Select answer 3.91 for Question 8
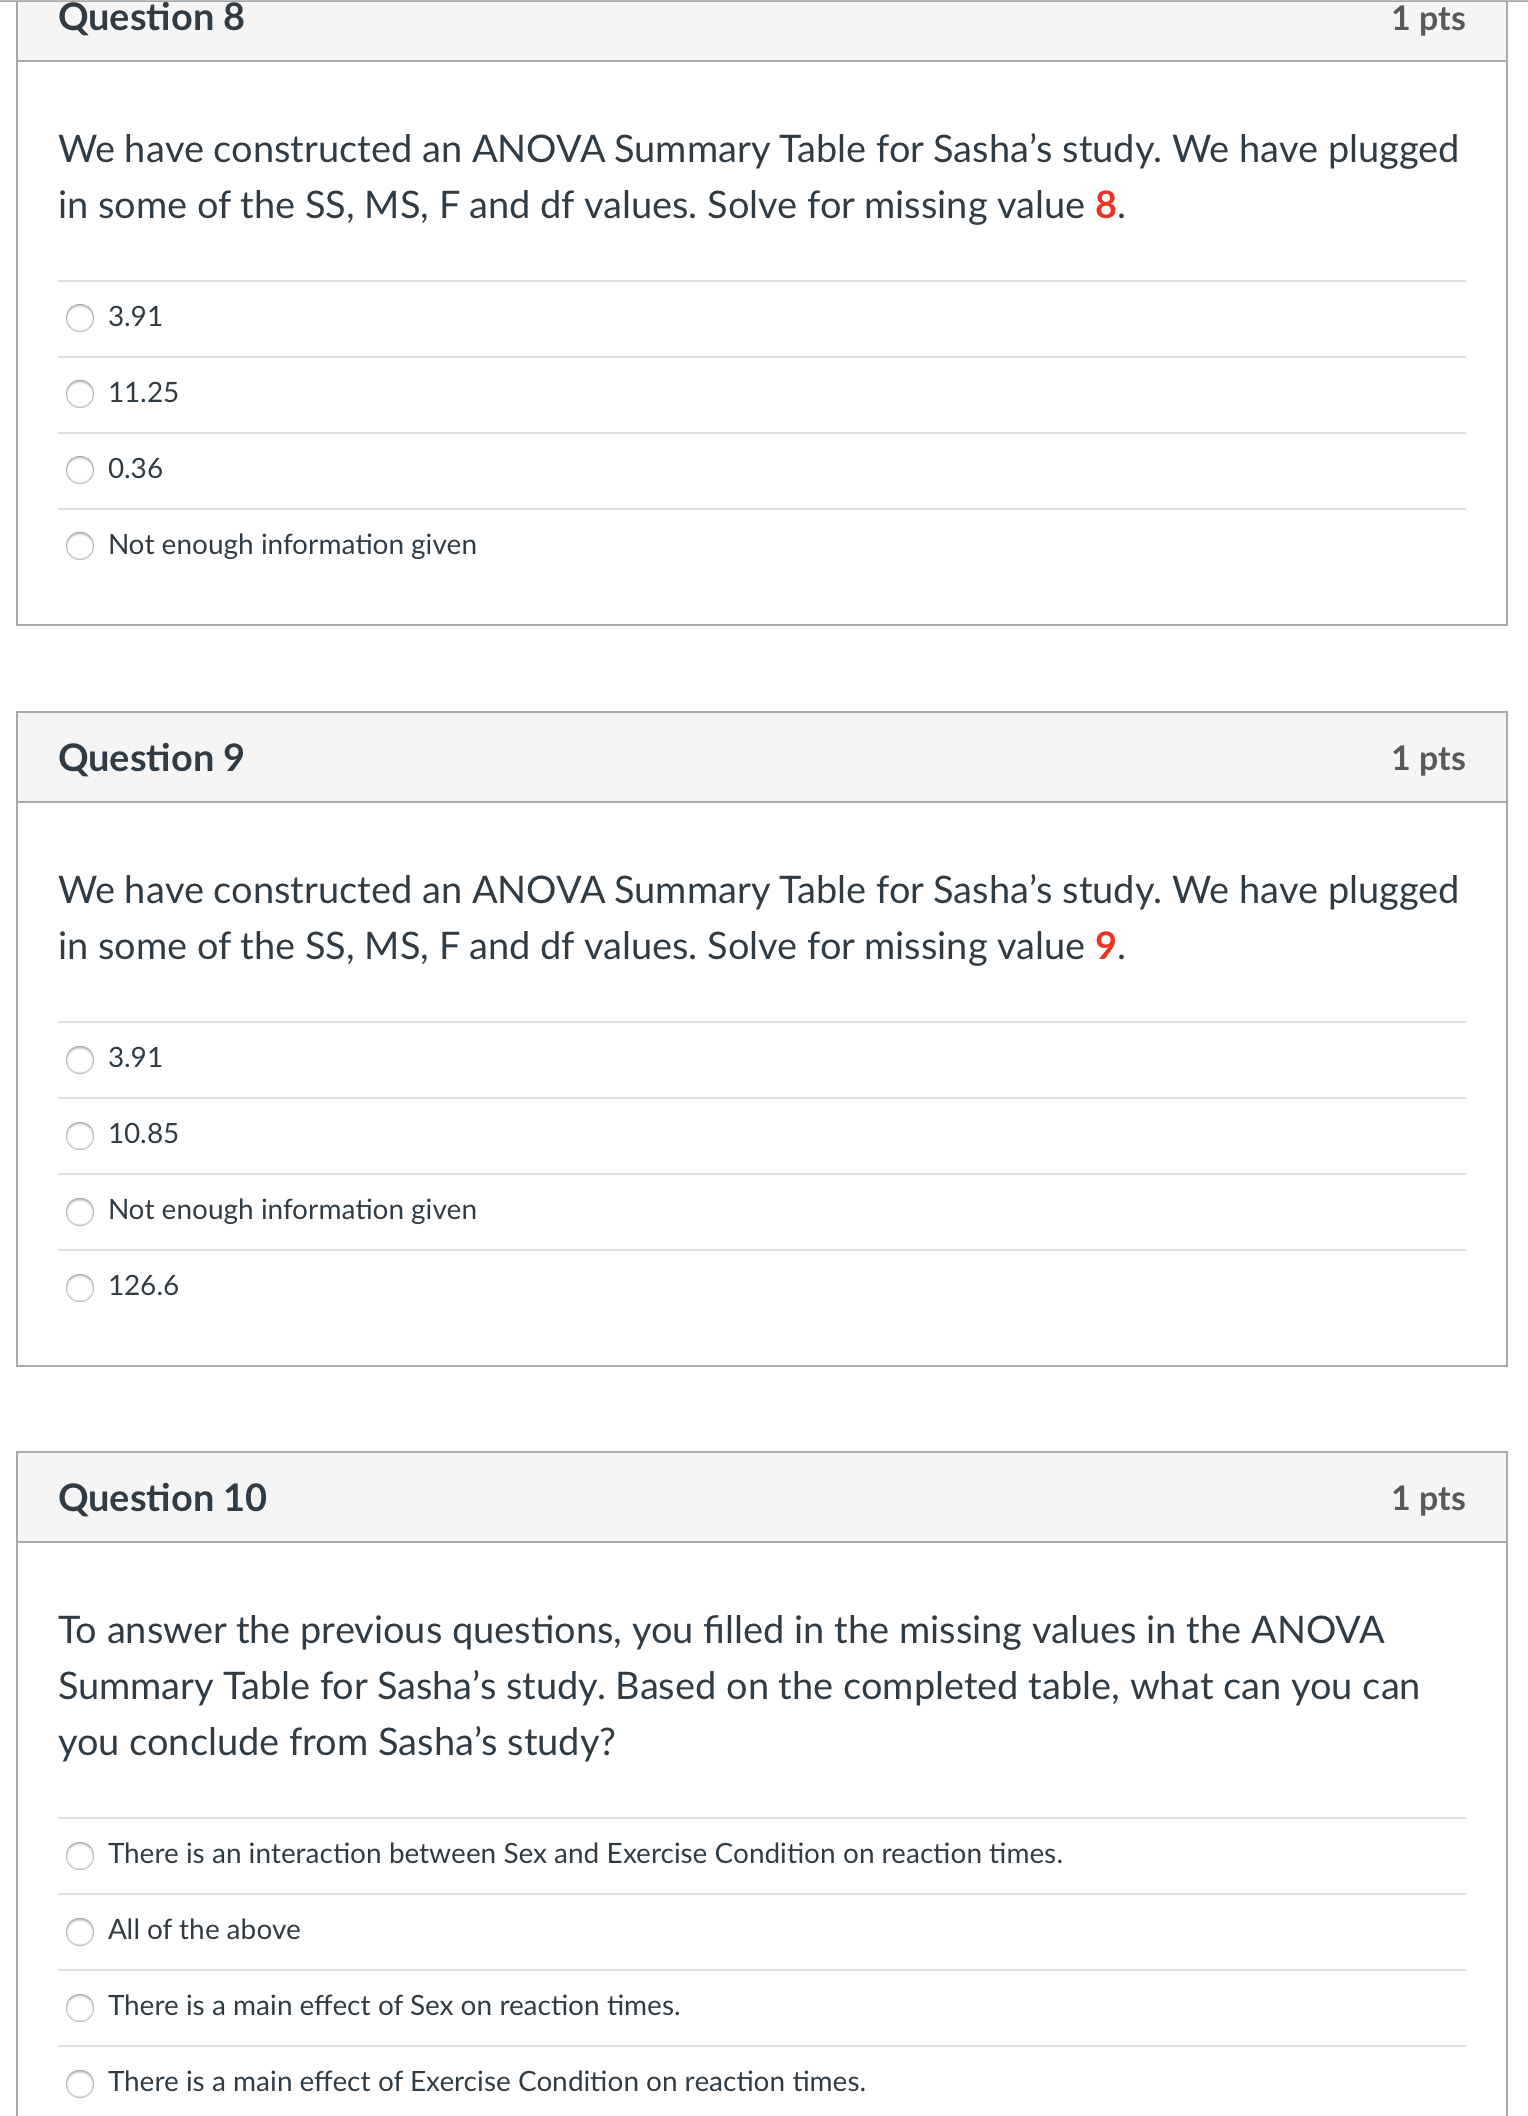Viewport: 1528px width, 2116px height. [80, 318]
